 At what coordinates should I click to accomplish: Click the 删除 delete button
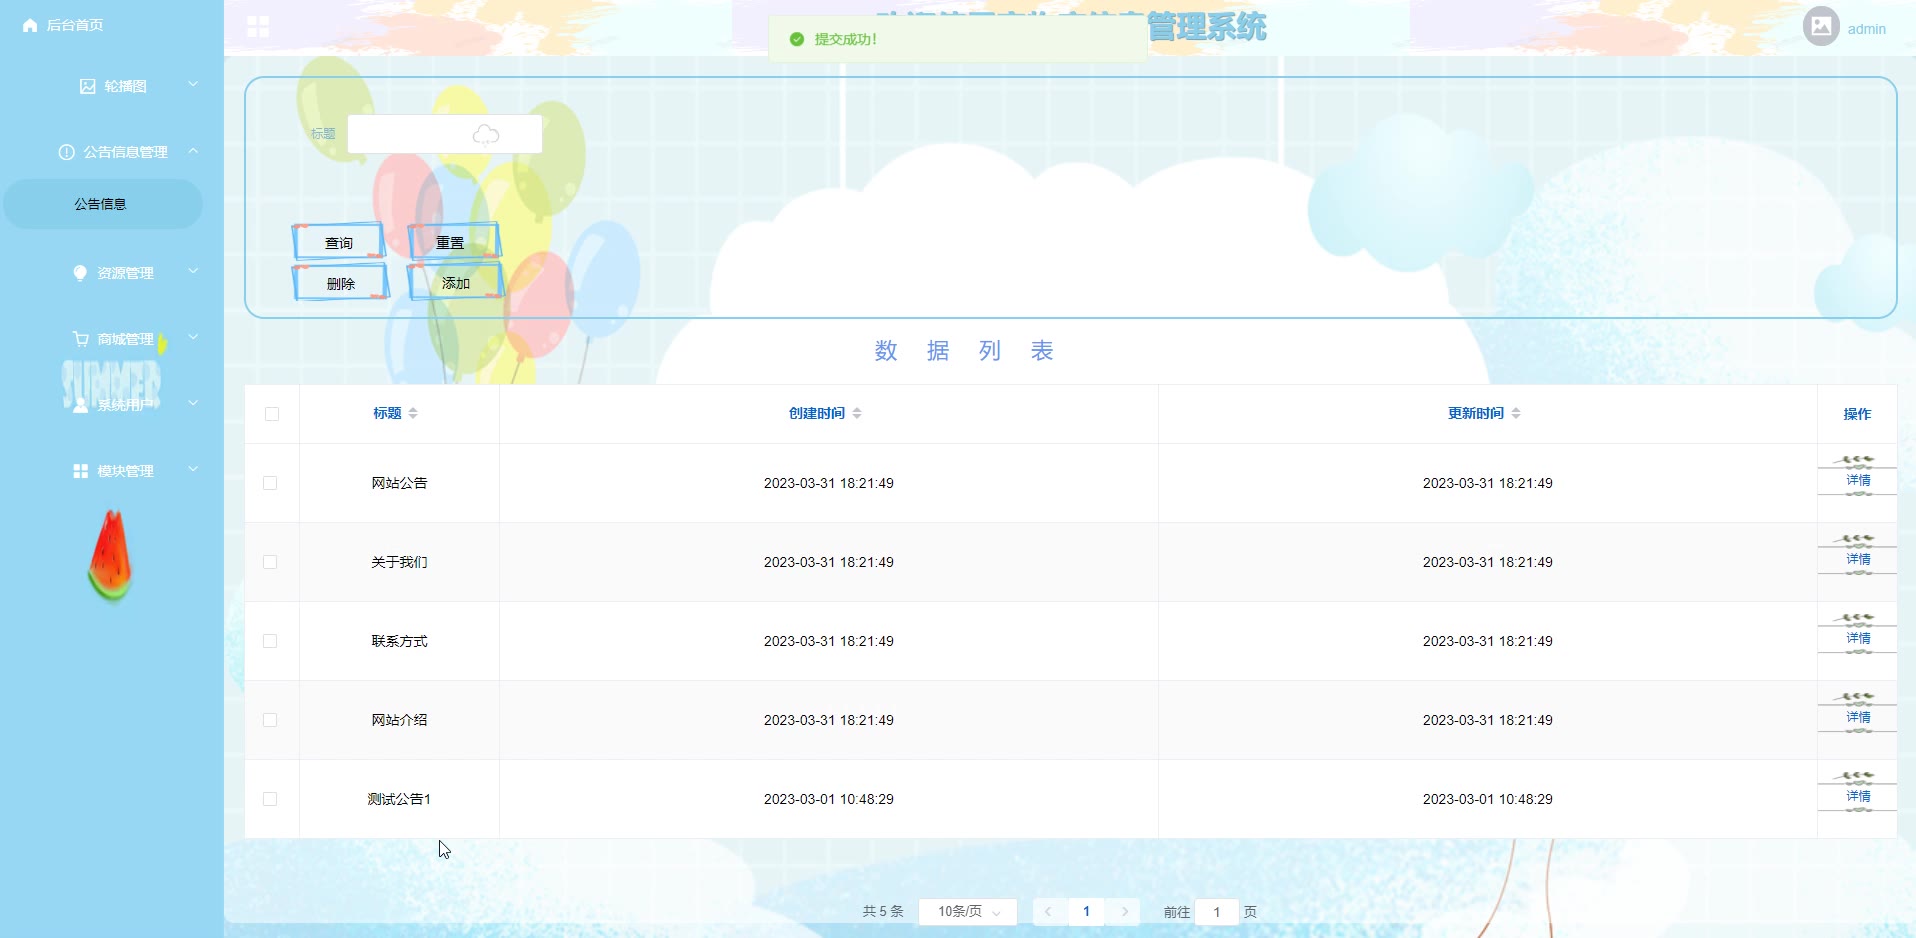click(340, 283)
